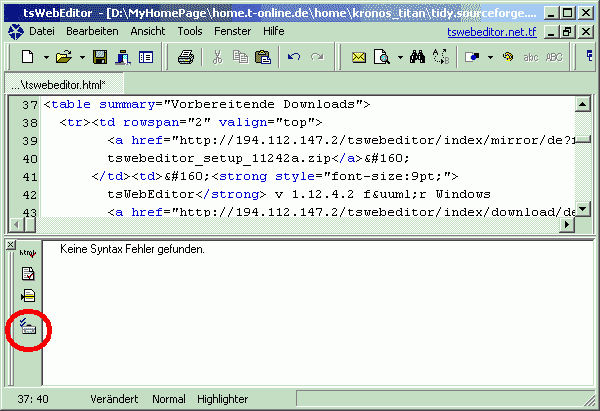Open the Bearbeiten menu
Screen dimensions: 600x411
coord(92,32)
